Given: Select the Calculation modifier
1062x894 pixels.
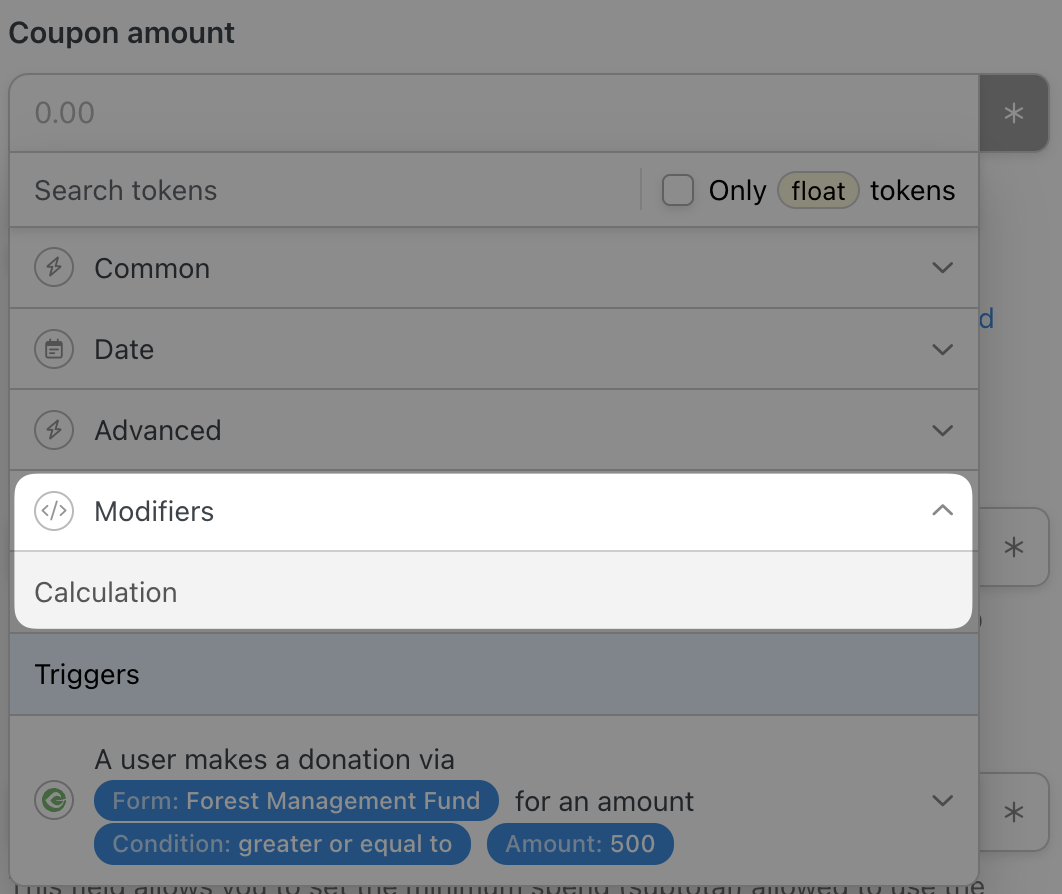Looking at the screenshot, I should click(493, 593).
